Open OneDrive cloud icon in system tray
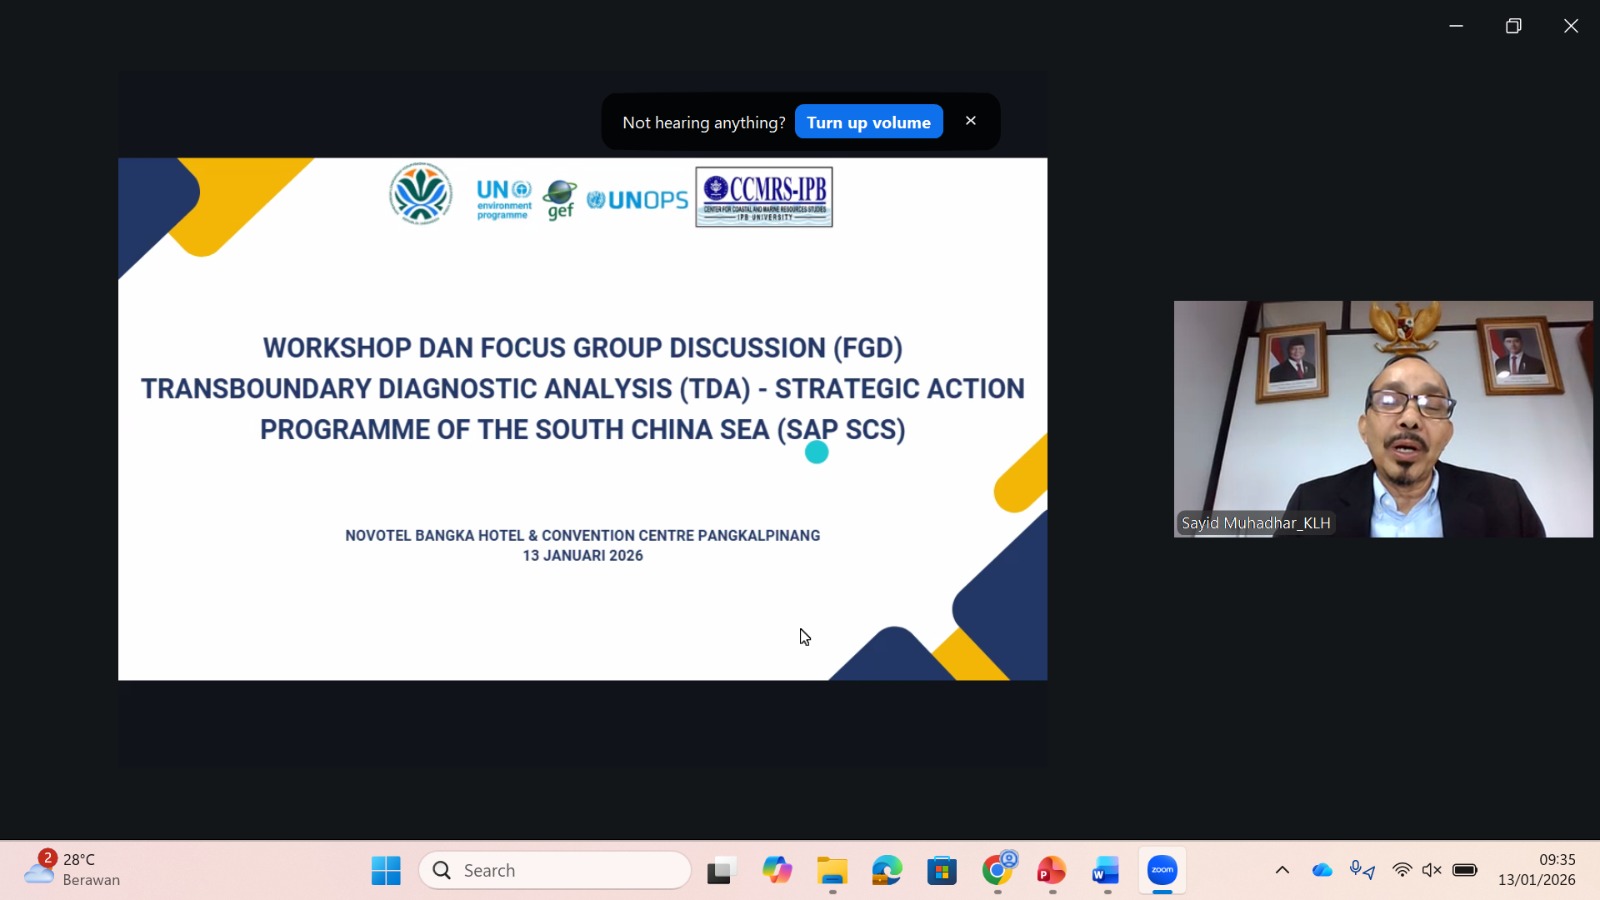The width and height of the screenshot is (1600, 900). tap(1322, 871)
